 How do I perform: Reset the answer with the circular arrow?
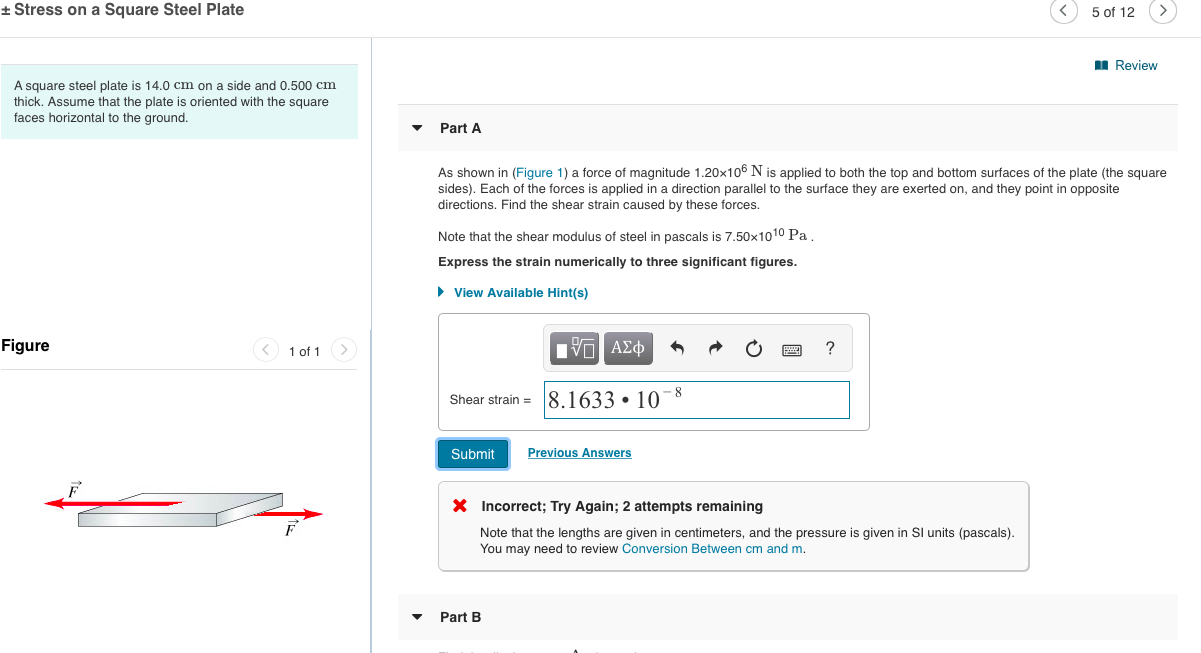pyautogui.click(x=753, y=349)
